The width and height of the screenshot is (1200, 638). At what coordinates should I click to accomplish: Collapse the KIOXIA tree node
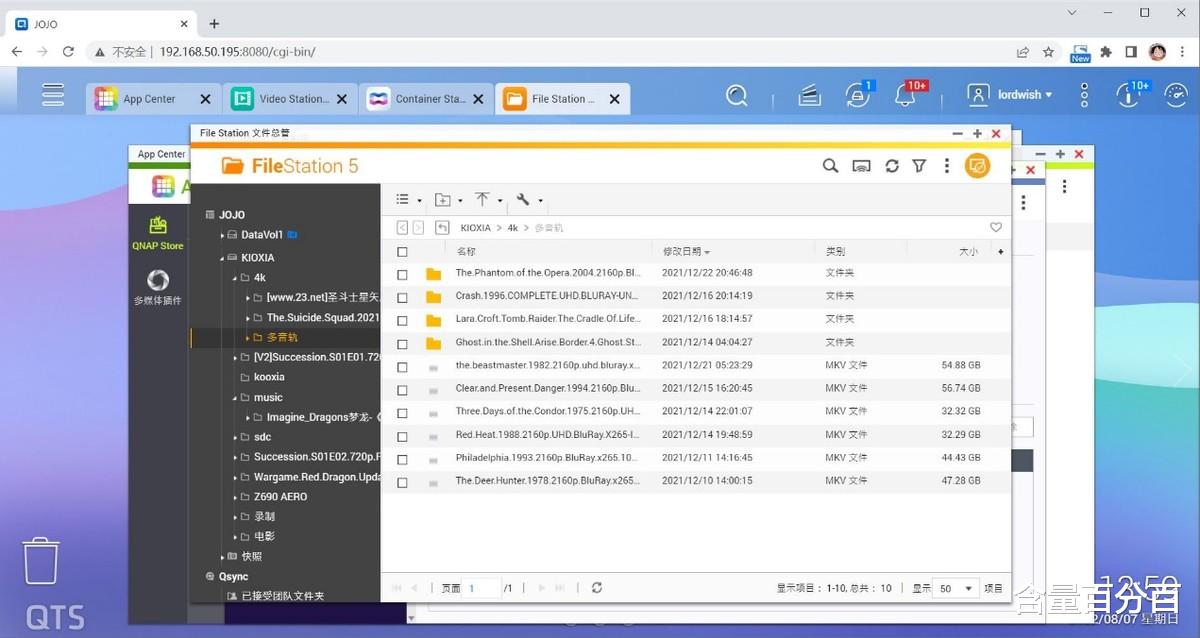[222, 258]
